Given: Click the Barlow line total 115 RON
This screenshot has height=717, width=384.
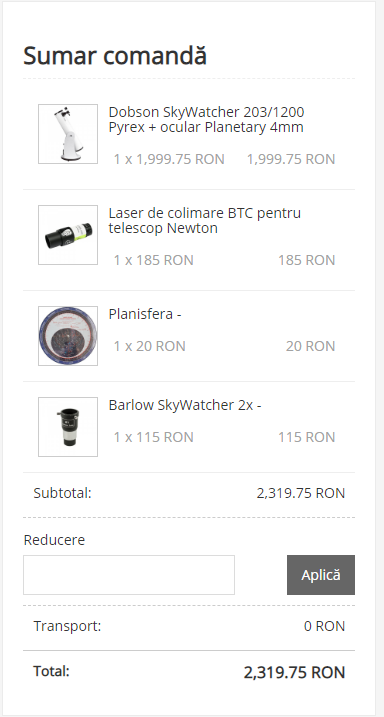Looking at the screenshot, I should pyautogui.click(x=307, y=437).
